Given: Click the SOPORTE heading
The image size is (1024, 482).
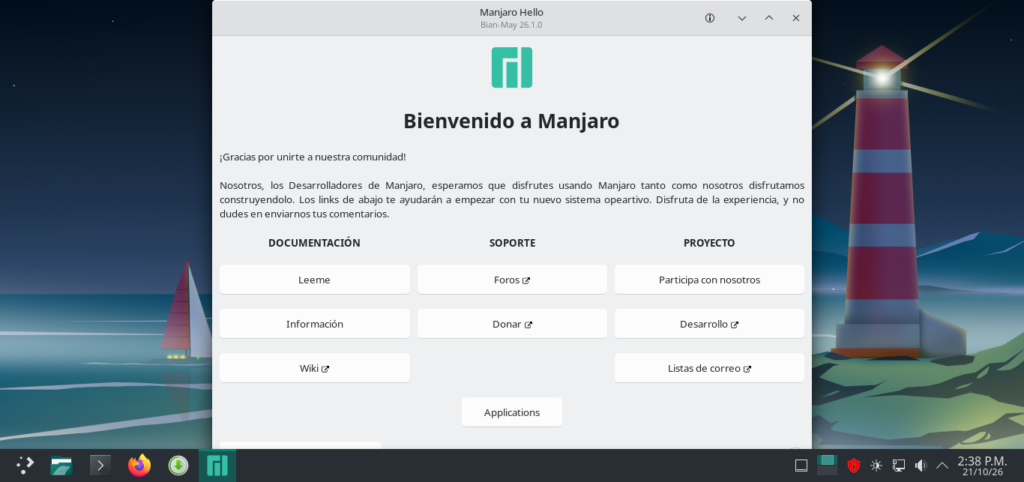Looking at the screenshot, I should pos(512,243).
